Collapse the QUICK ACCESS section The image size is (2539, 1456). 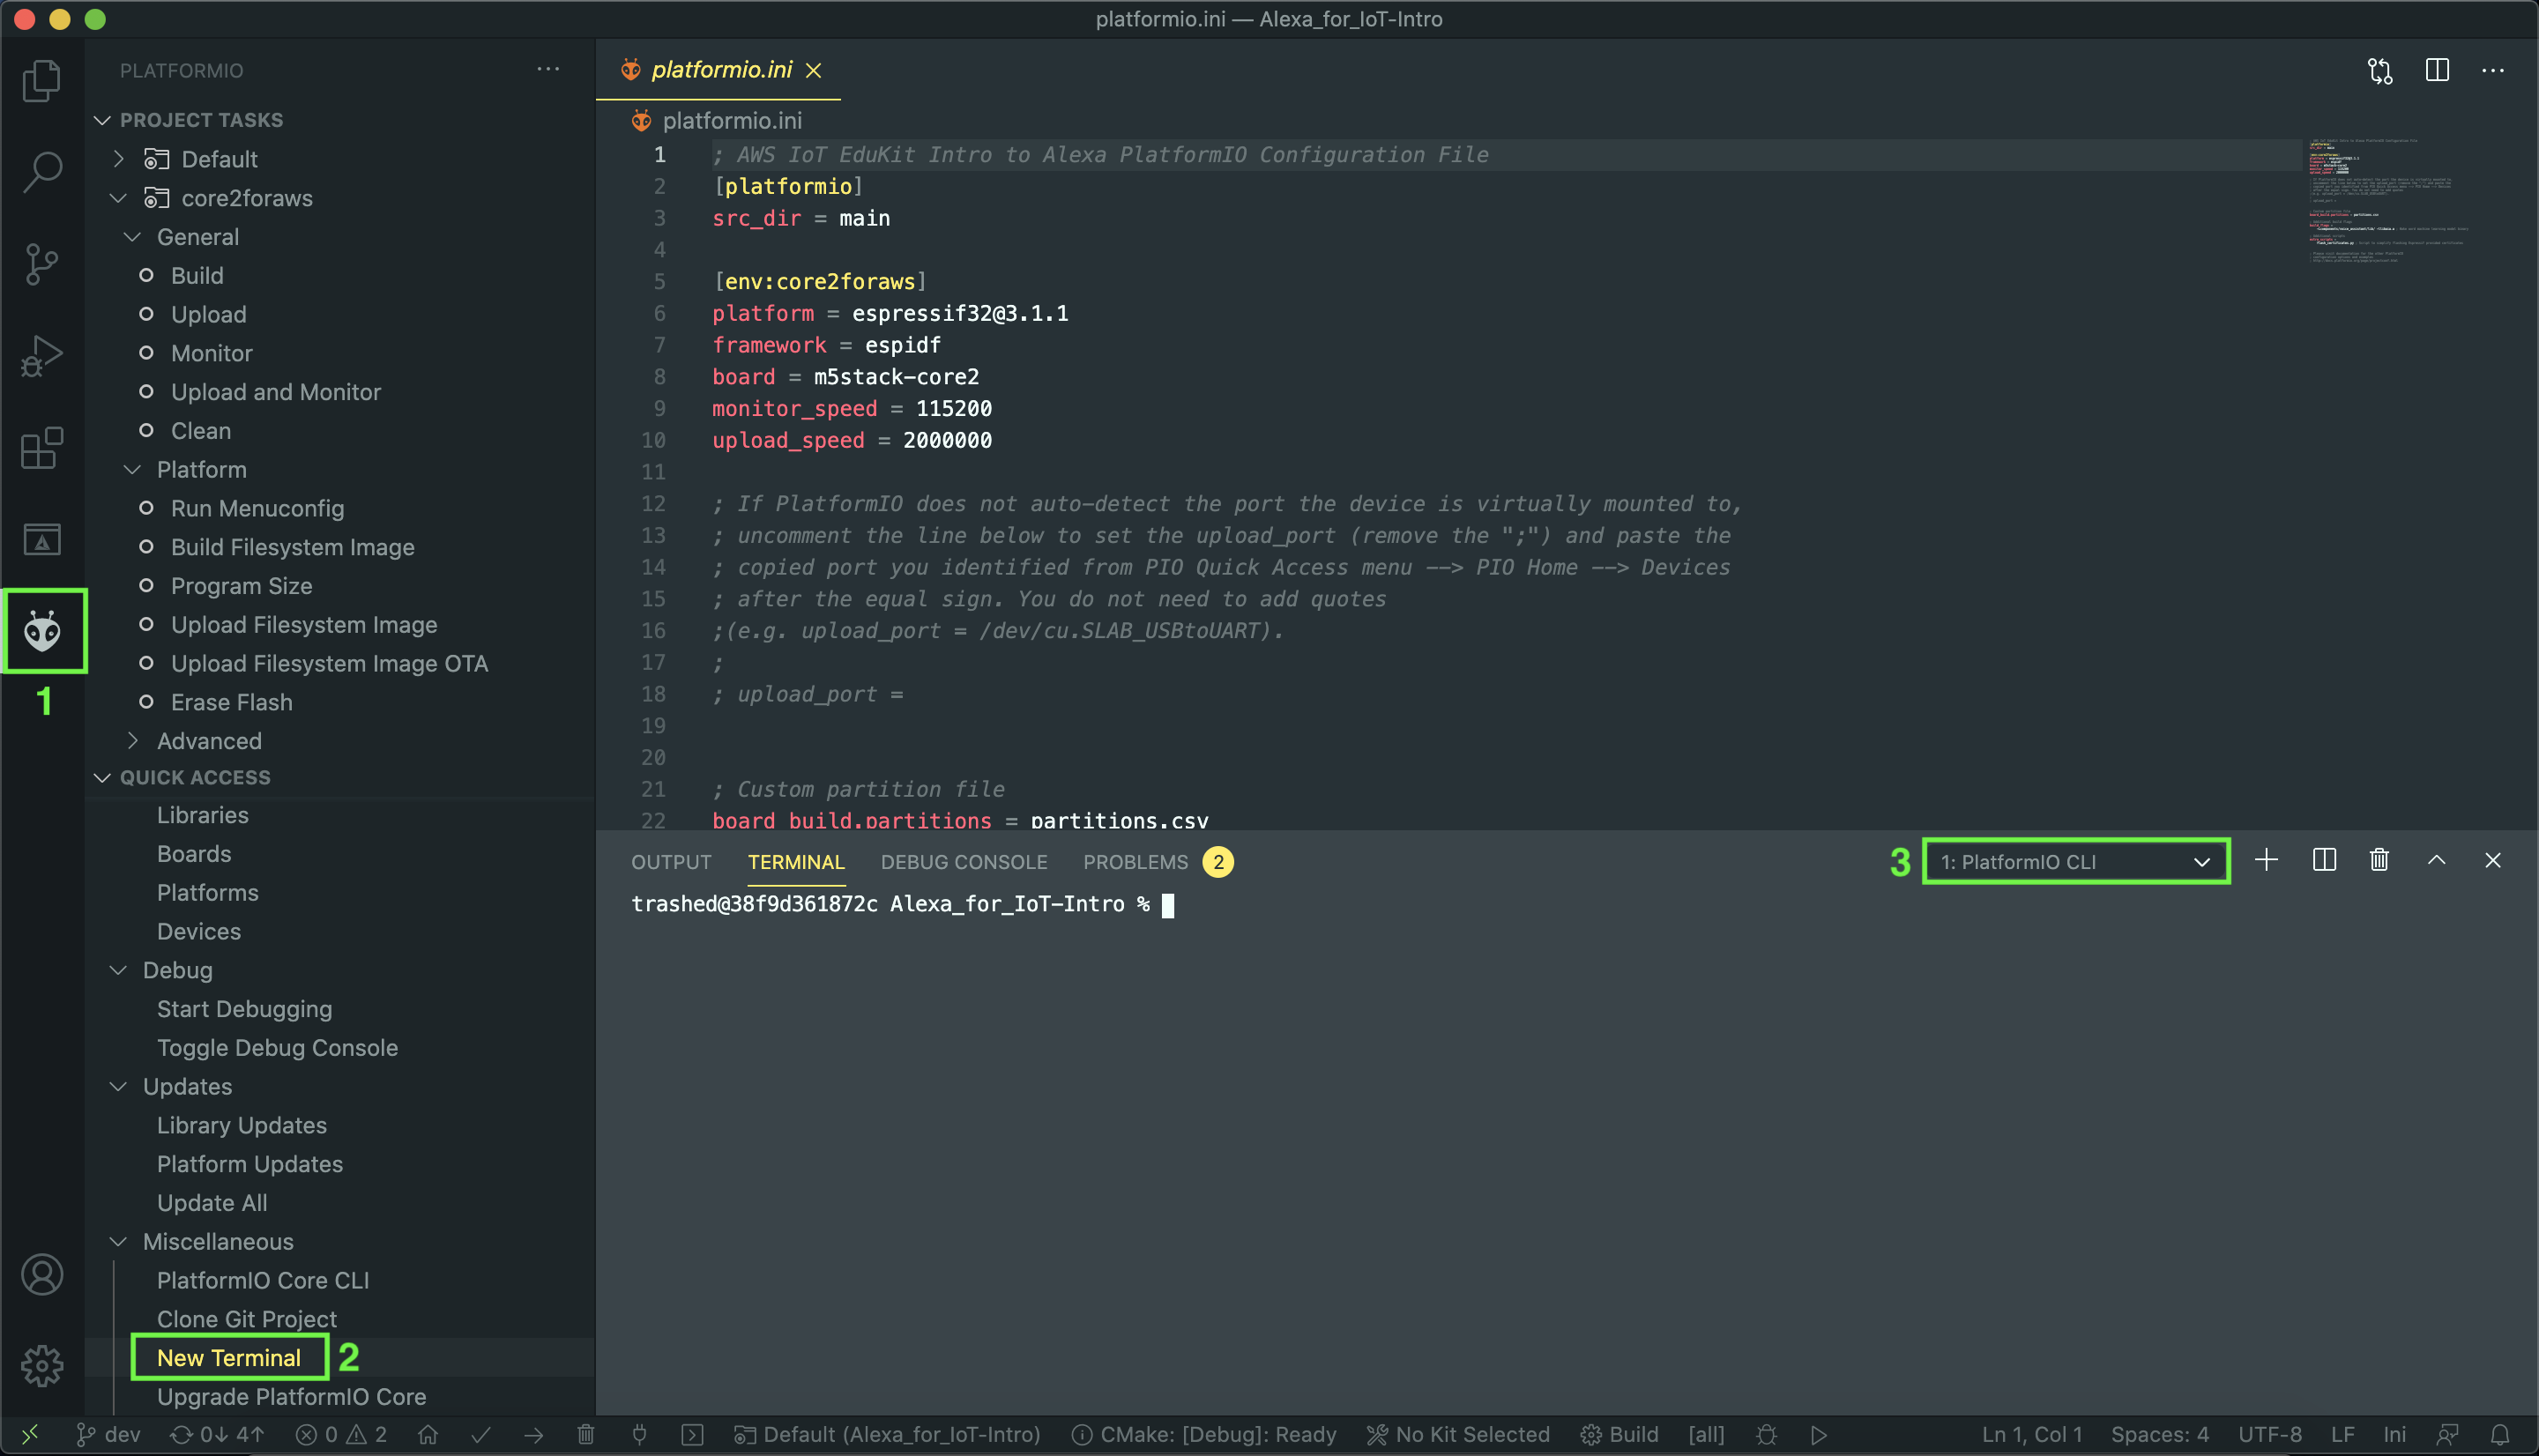[x=102, y=777]
